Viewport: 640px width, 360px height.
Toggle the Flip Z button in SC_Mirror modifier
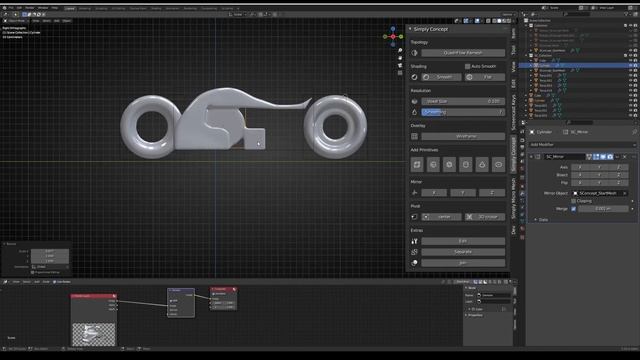618,182
